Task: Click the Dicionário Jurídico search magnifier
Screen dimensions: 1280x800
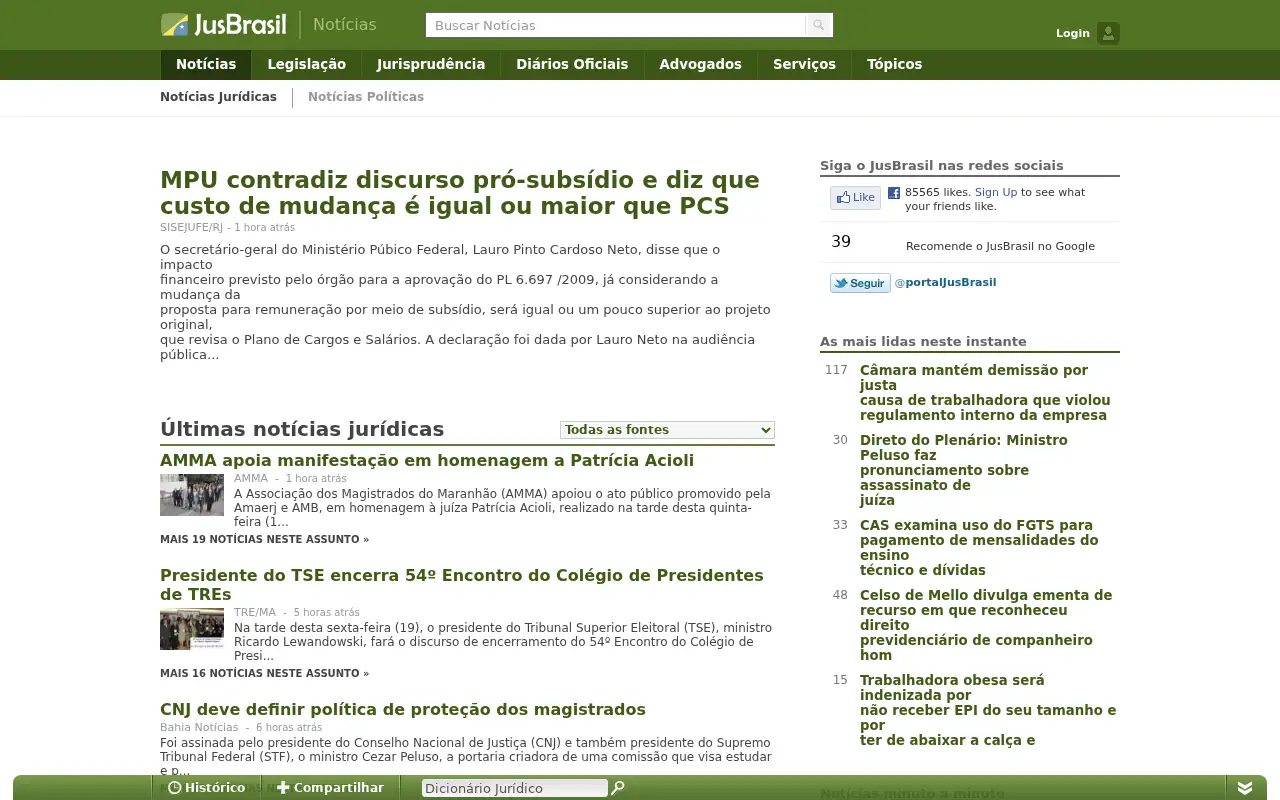Action: tap(618, 788)
